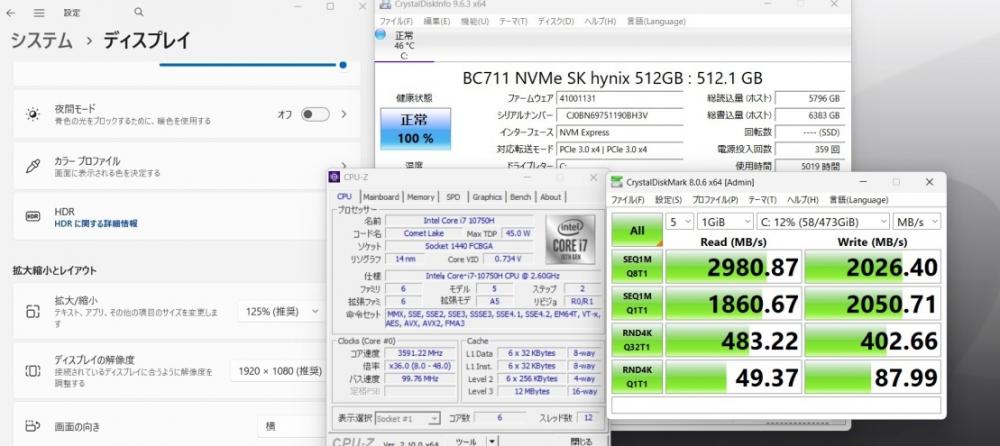The height and width of the screenshot is (446, 1000).
Task: Switch to the Mainboard tab in CPU-Z
Action: pyautogui.click(x=381, y=197)
